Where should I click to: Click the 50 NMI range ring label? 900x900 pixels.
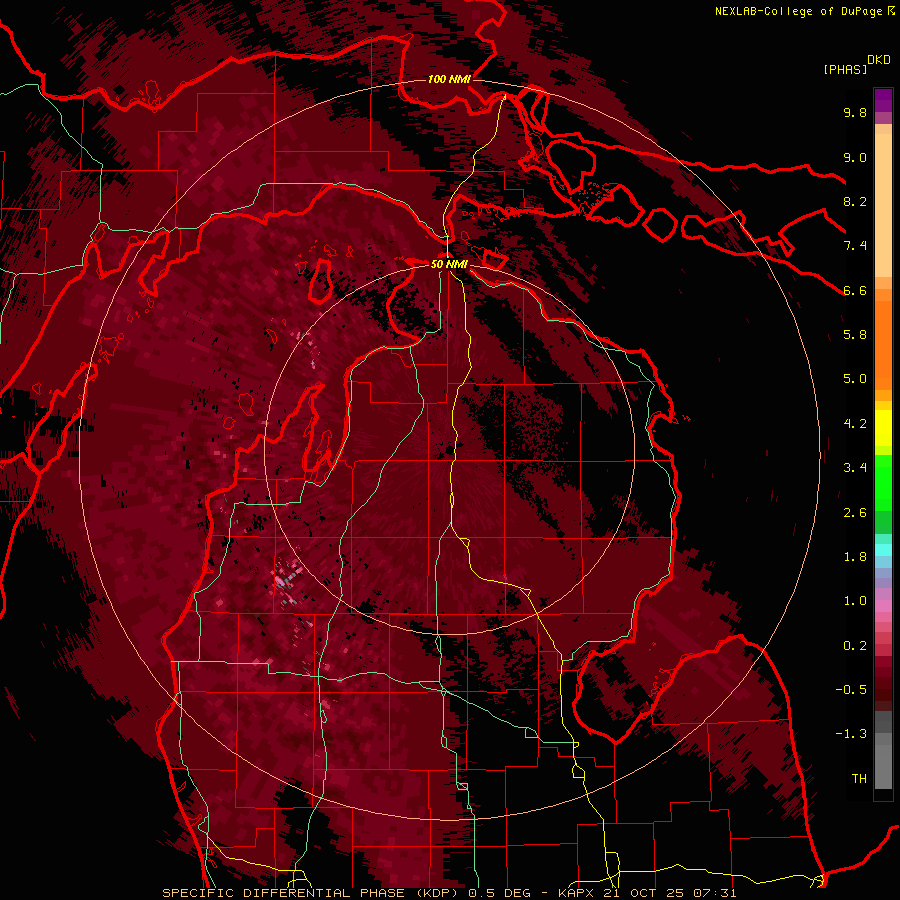(x=449, y=264)
